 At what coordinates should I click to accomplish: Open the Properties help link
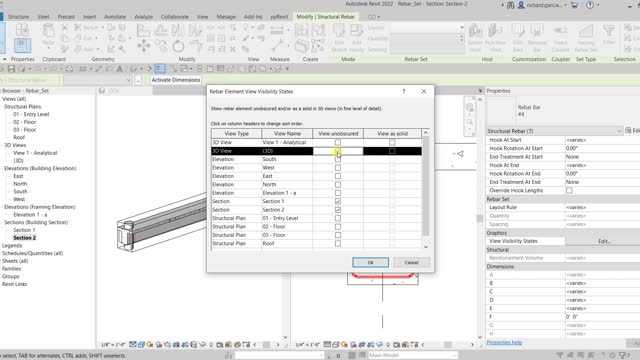click(x=504, y=342)
